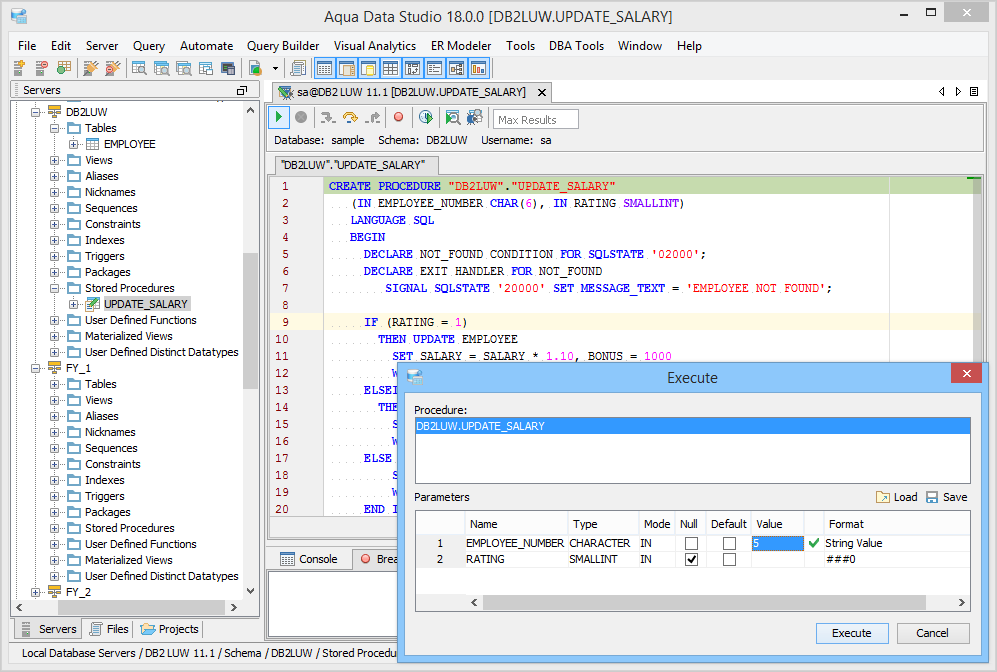This screenshot has width=997, height=672.
Task: Check the Null checkbox for EMPLOYEE_NUMBER
Action: coord(691,543)
